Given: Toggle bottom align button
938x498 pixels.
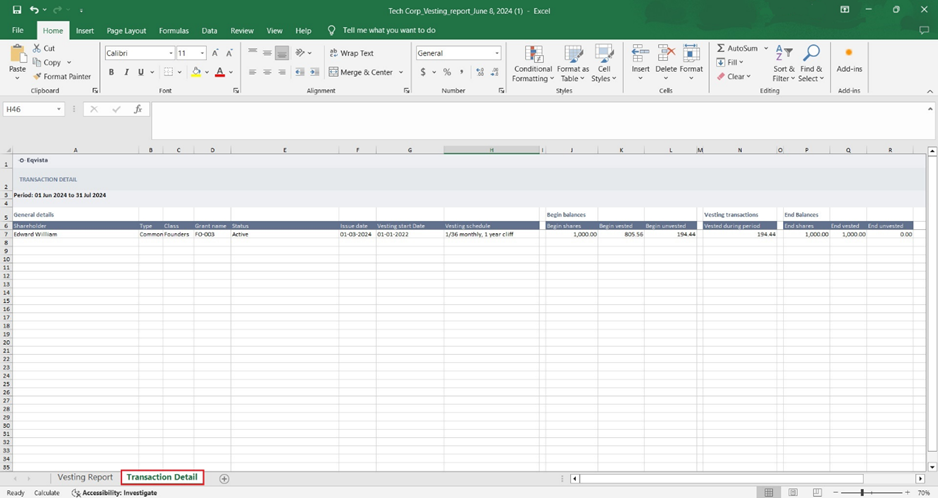Looking at the screenshot, I should (282, 53).
